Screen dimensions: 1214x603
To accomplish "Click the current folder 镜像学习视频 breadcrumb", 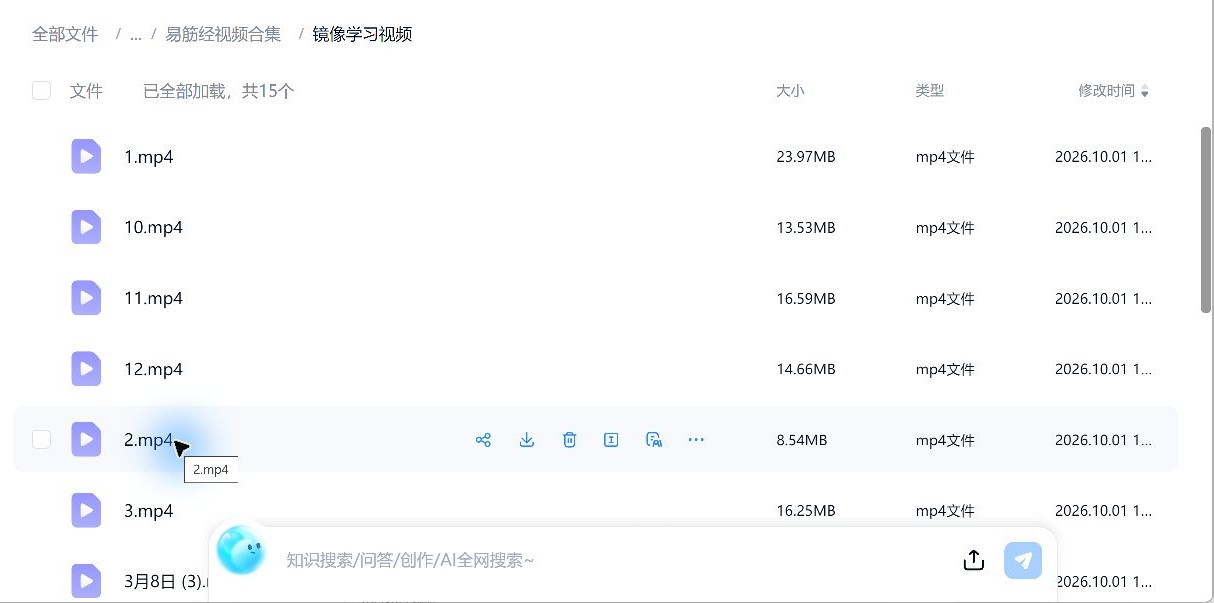I will point(362,35).
